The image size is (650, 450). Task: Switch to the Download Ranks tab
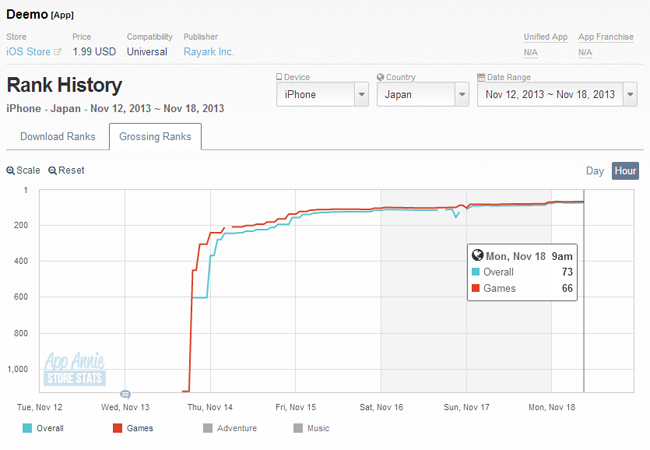coord(58,136)
